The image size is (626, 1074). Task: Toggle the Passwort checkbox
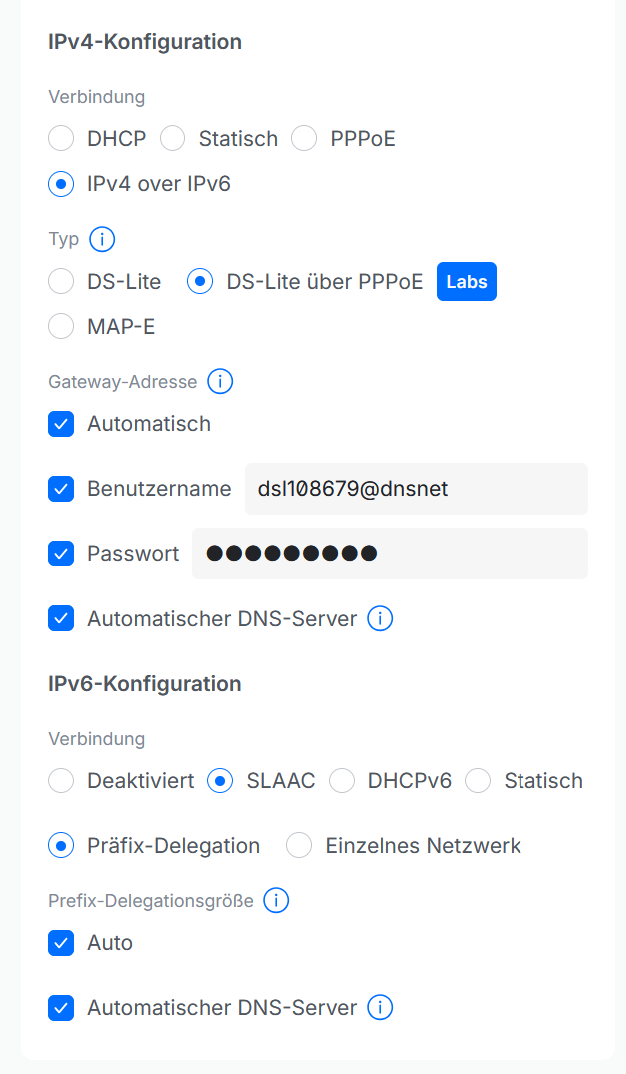pyautogui.click(x=61, y=553)
